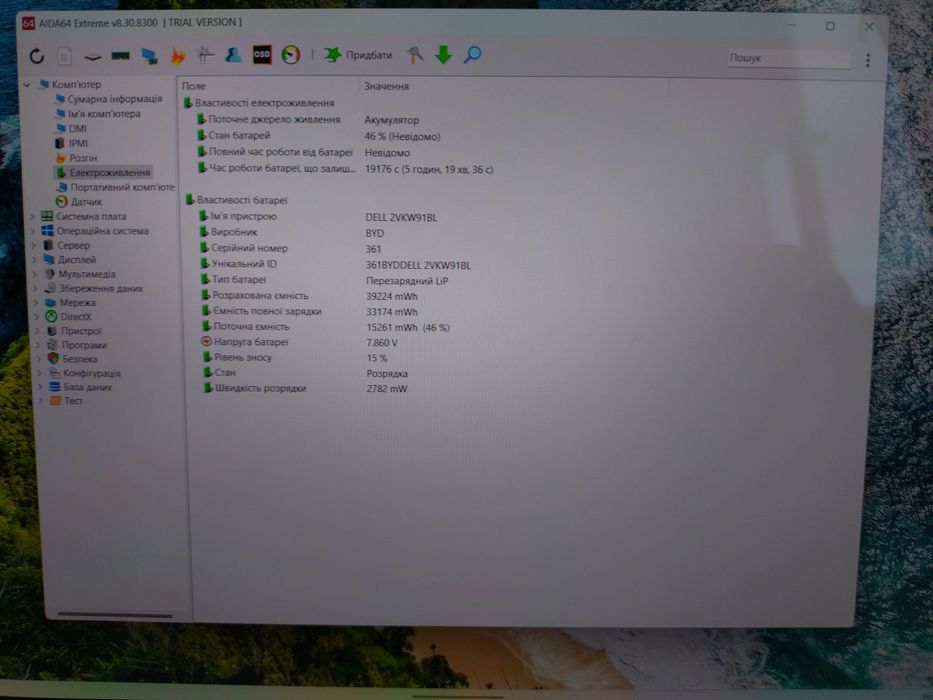
Task: Click the Безпека shield icon
Action: [53, 358]
